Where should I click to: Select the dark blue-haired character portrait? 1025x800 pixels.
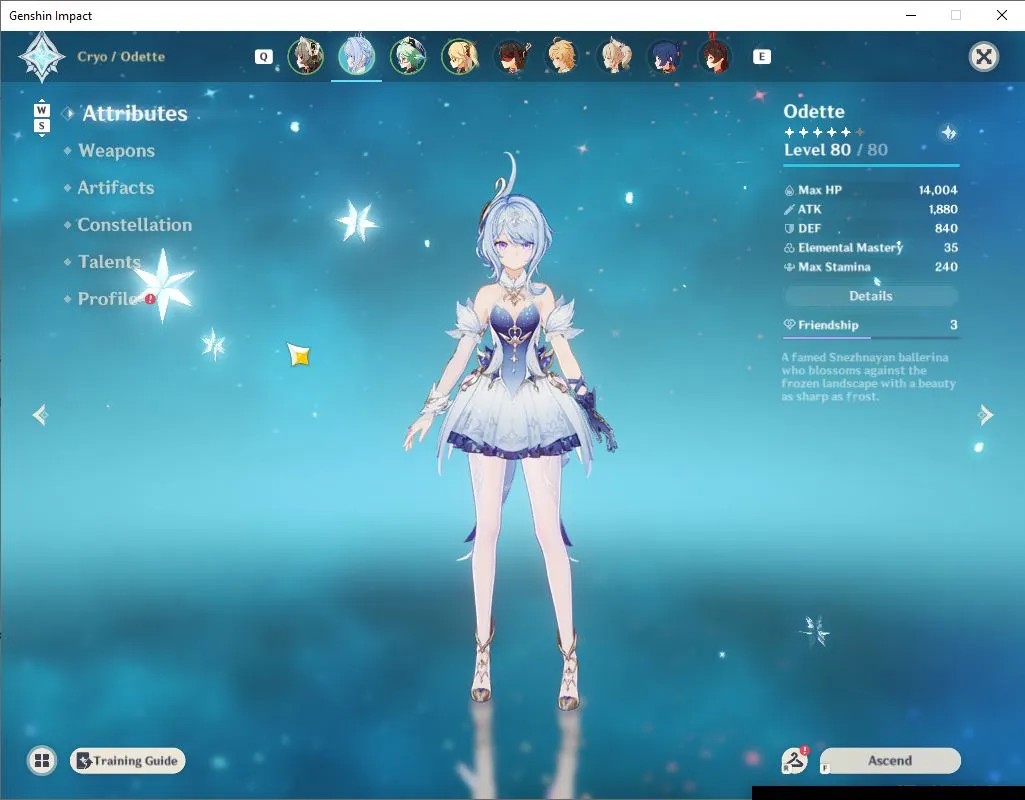pos(665,57)
